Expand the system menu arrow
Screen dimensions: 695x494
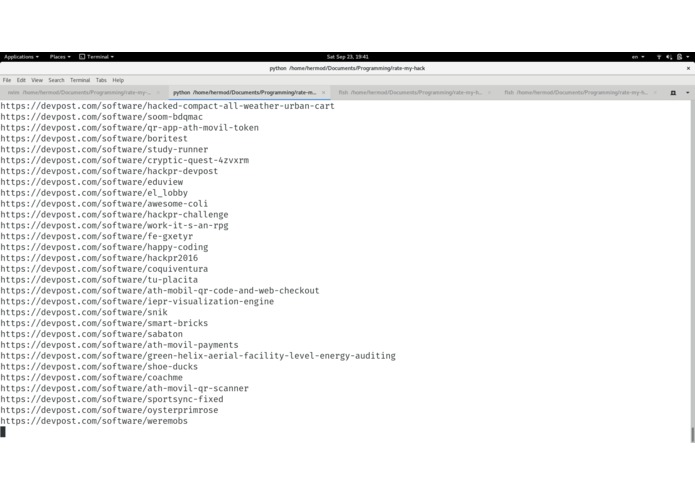[x=687, y=57]
